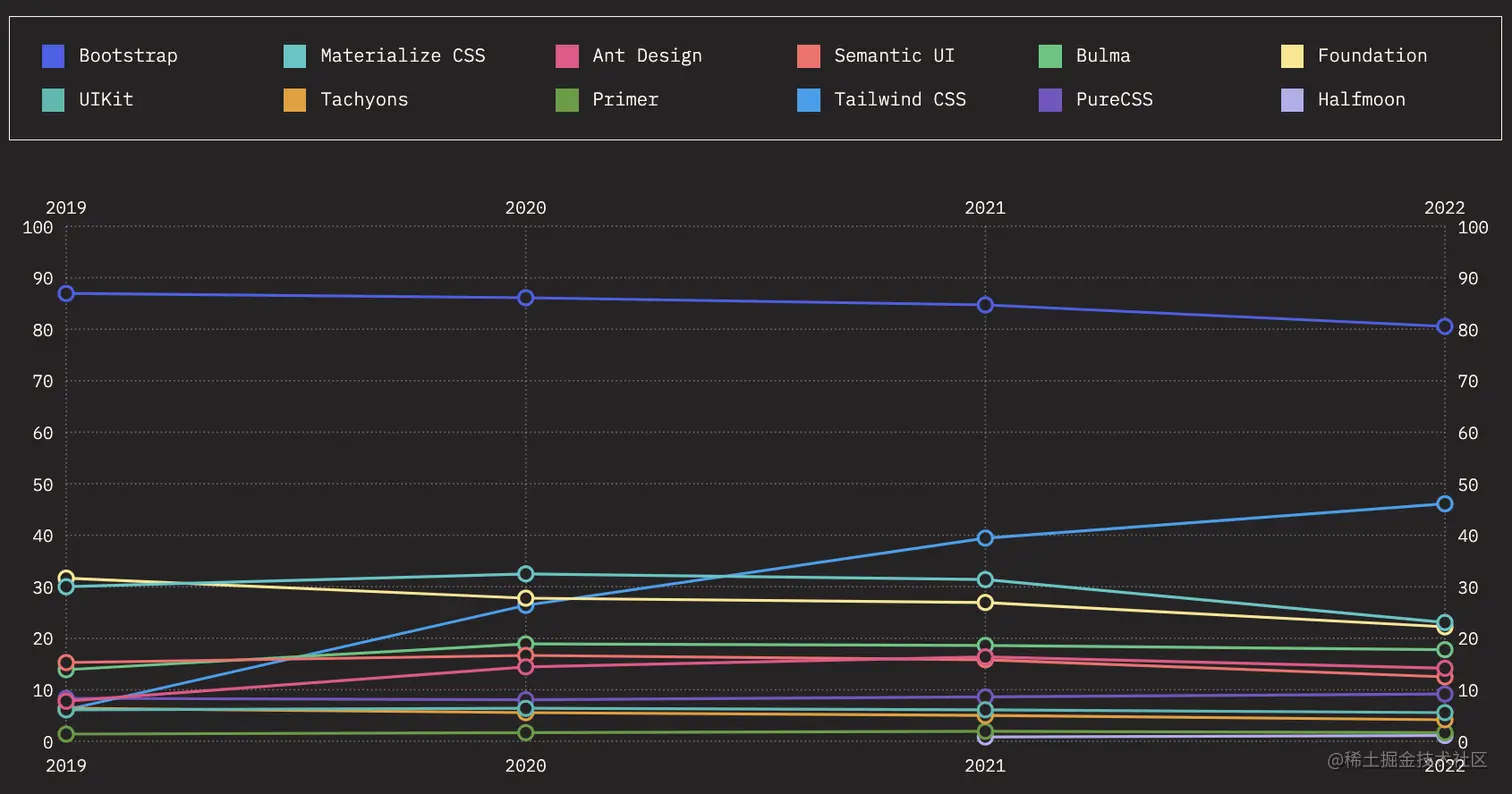
Task: Click Bootstrap's 2022 data point
Action: [1445, 327]
